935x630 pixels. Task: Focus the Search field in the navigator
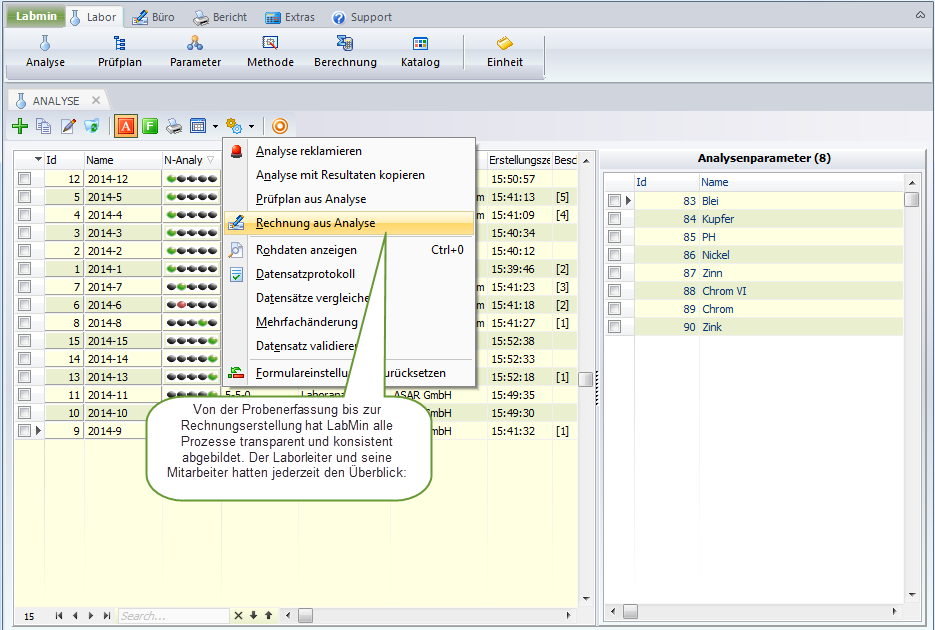(x=174, y=616)
